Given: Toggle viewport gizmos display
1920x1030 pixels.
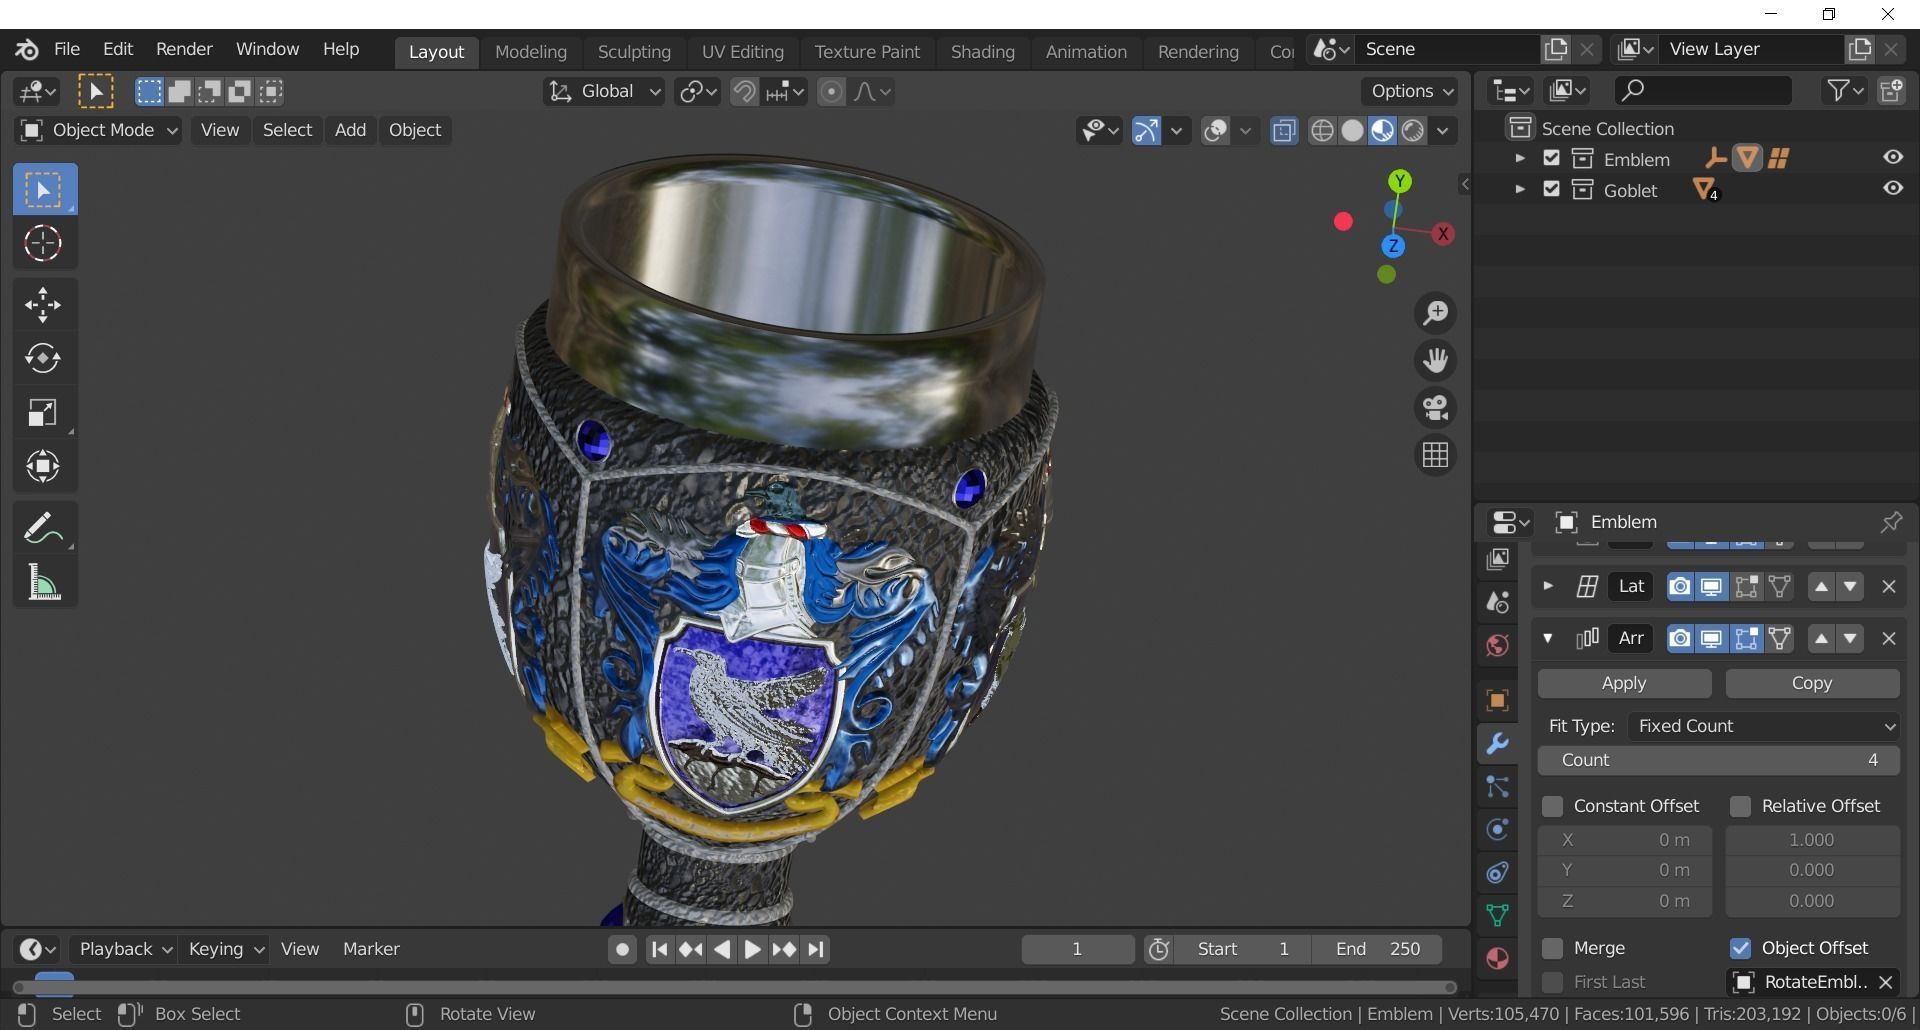Looking at the screenshot, I should coord(1146,131).
